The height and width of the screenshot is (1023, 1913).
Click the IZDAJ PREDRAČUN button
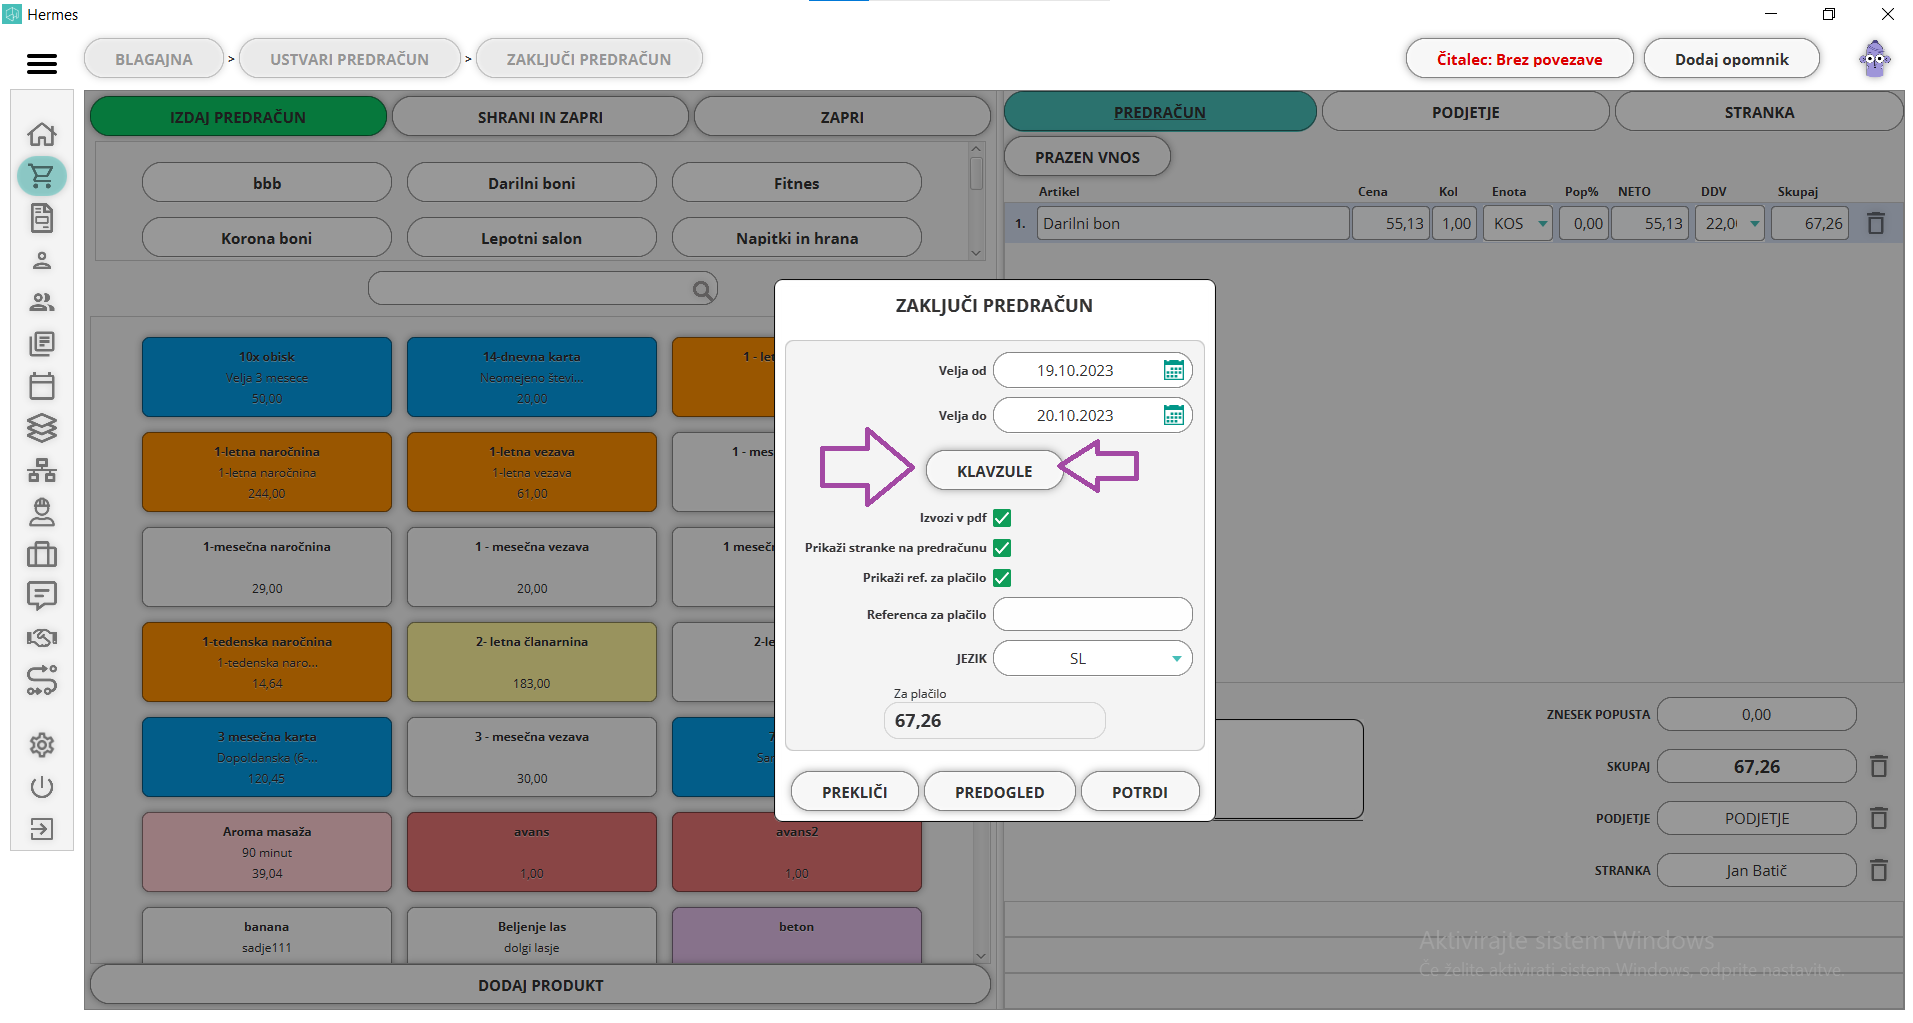(x=238, y=117)
